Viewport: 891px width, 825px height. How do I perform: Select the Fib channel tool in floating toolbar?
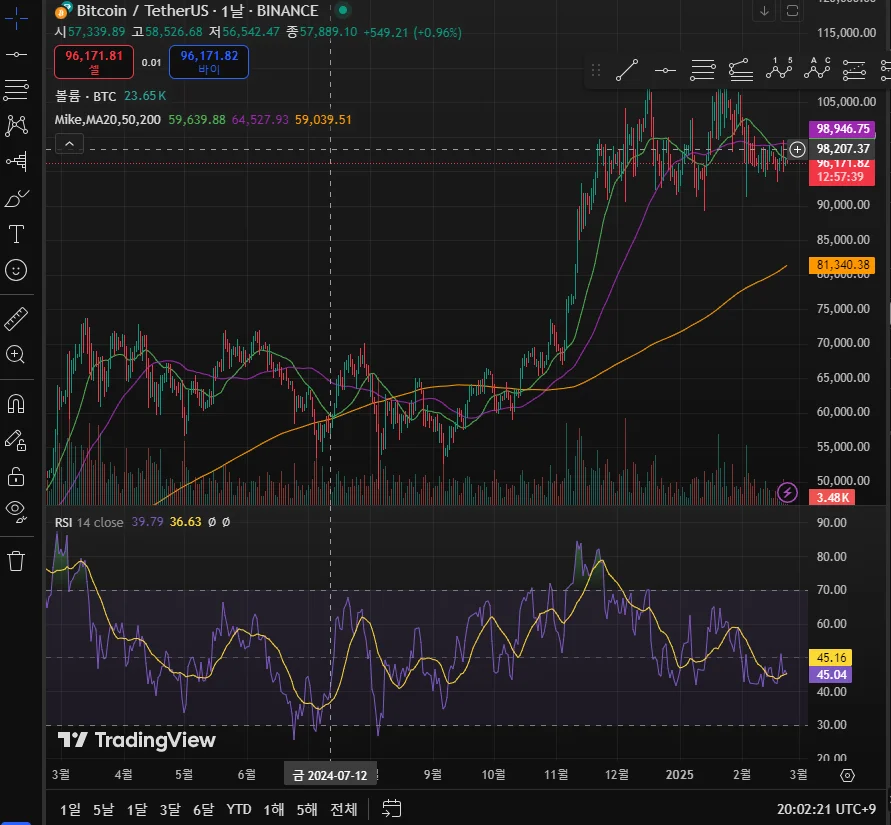click(x=854, y=70)
